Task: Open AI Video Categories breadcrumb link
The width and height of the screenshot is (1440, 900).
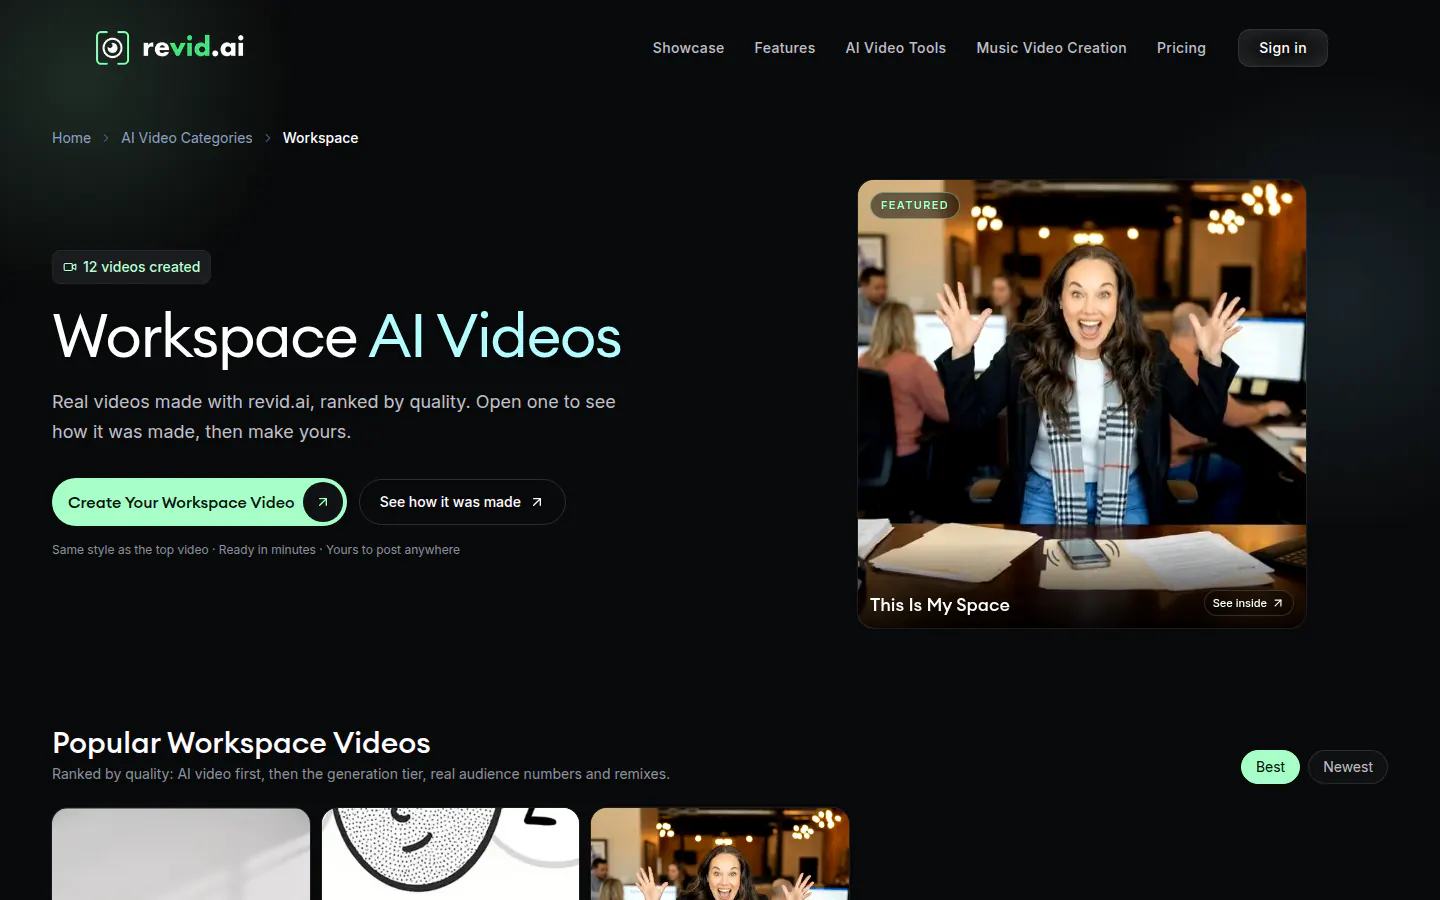Action: click(x=187, y=138)
